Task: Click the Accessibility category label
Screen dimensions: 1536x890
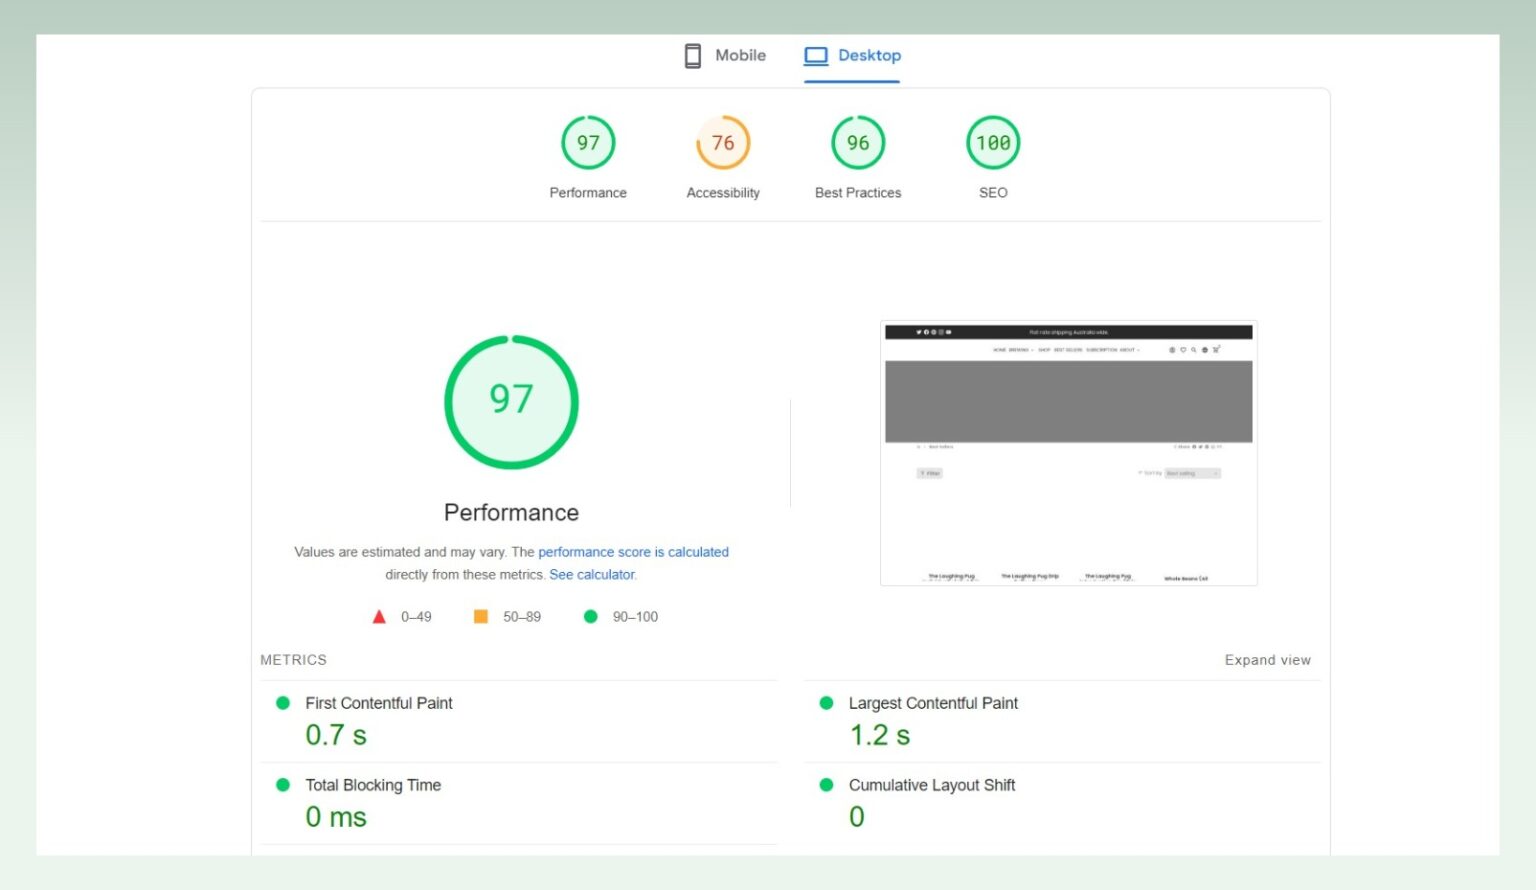Action: pos(723,193)
